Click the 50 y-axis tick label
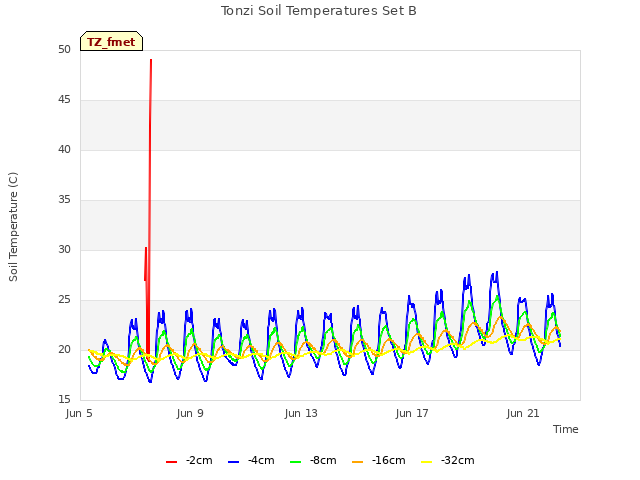The width and height of the screenshot is (640, 480). pos(64,50)
